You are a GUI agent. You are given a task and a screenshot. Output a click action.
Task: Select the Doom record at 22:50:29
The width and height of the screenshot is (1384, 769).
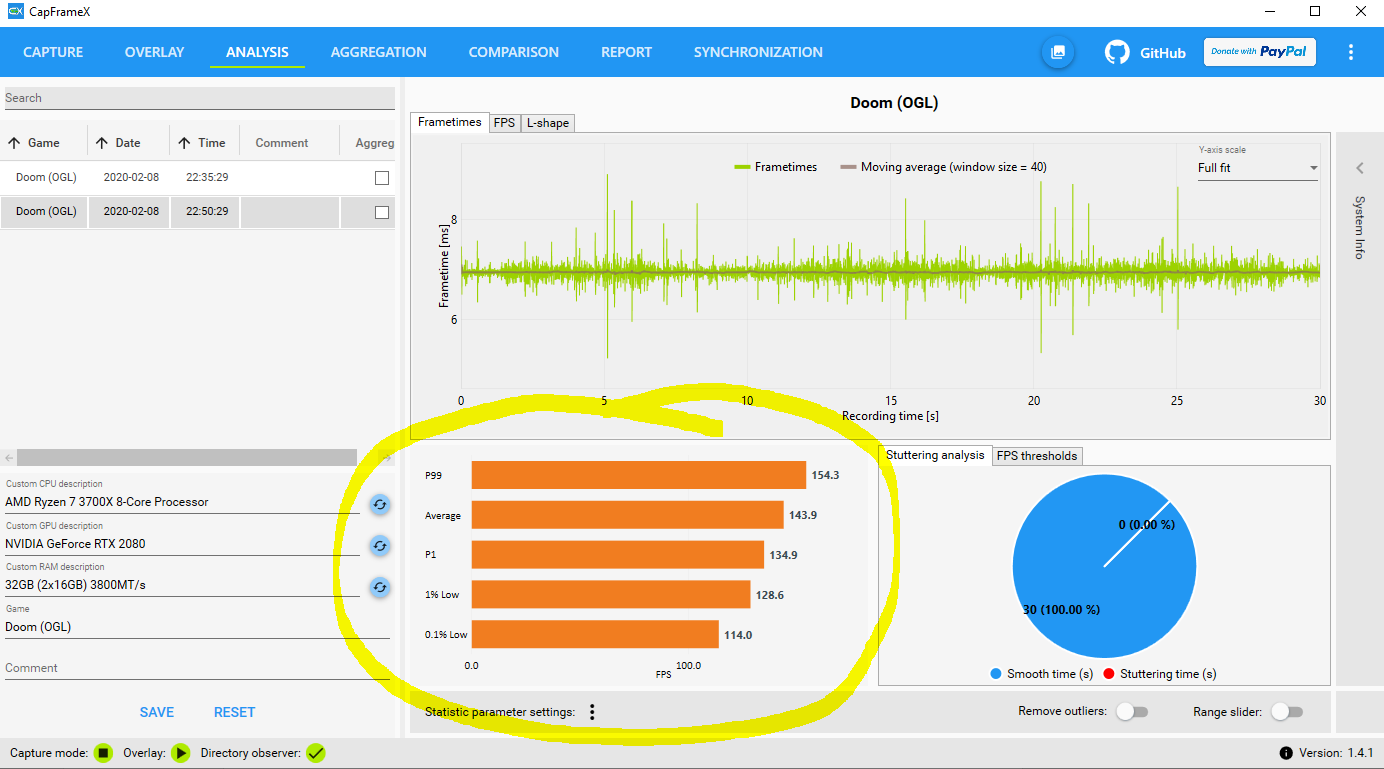pos(198,212)
